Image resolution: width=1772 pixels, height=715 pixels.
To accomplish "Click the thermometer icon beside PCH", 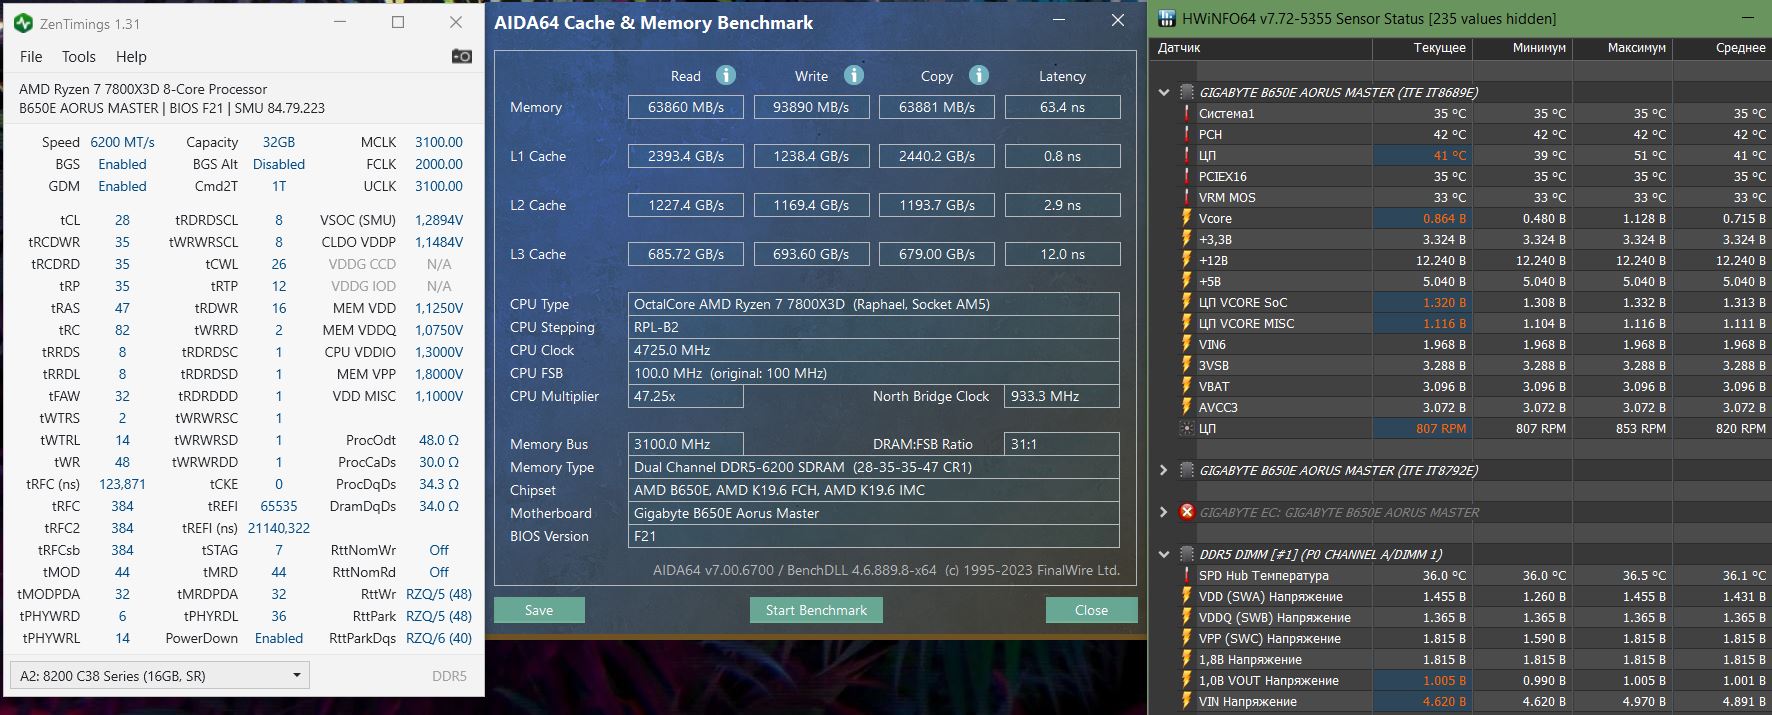I will (1187, 134).
